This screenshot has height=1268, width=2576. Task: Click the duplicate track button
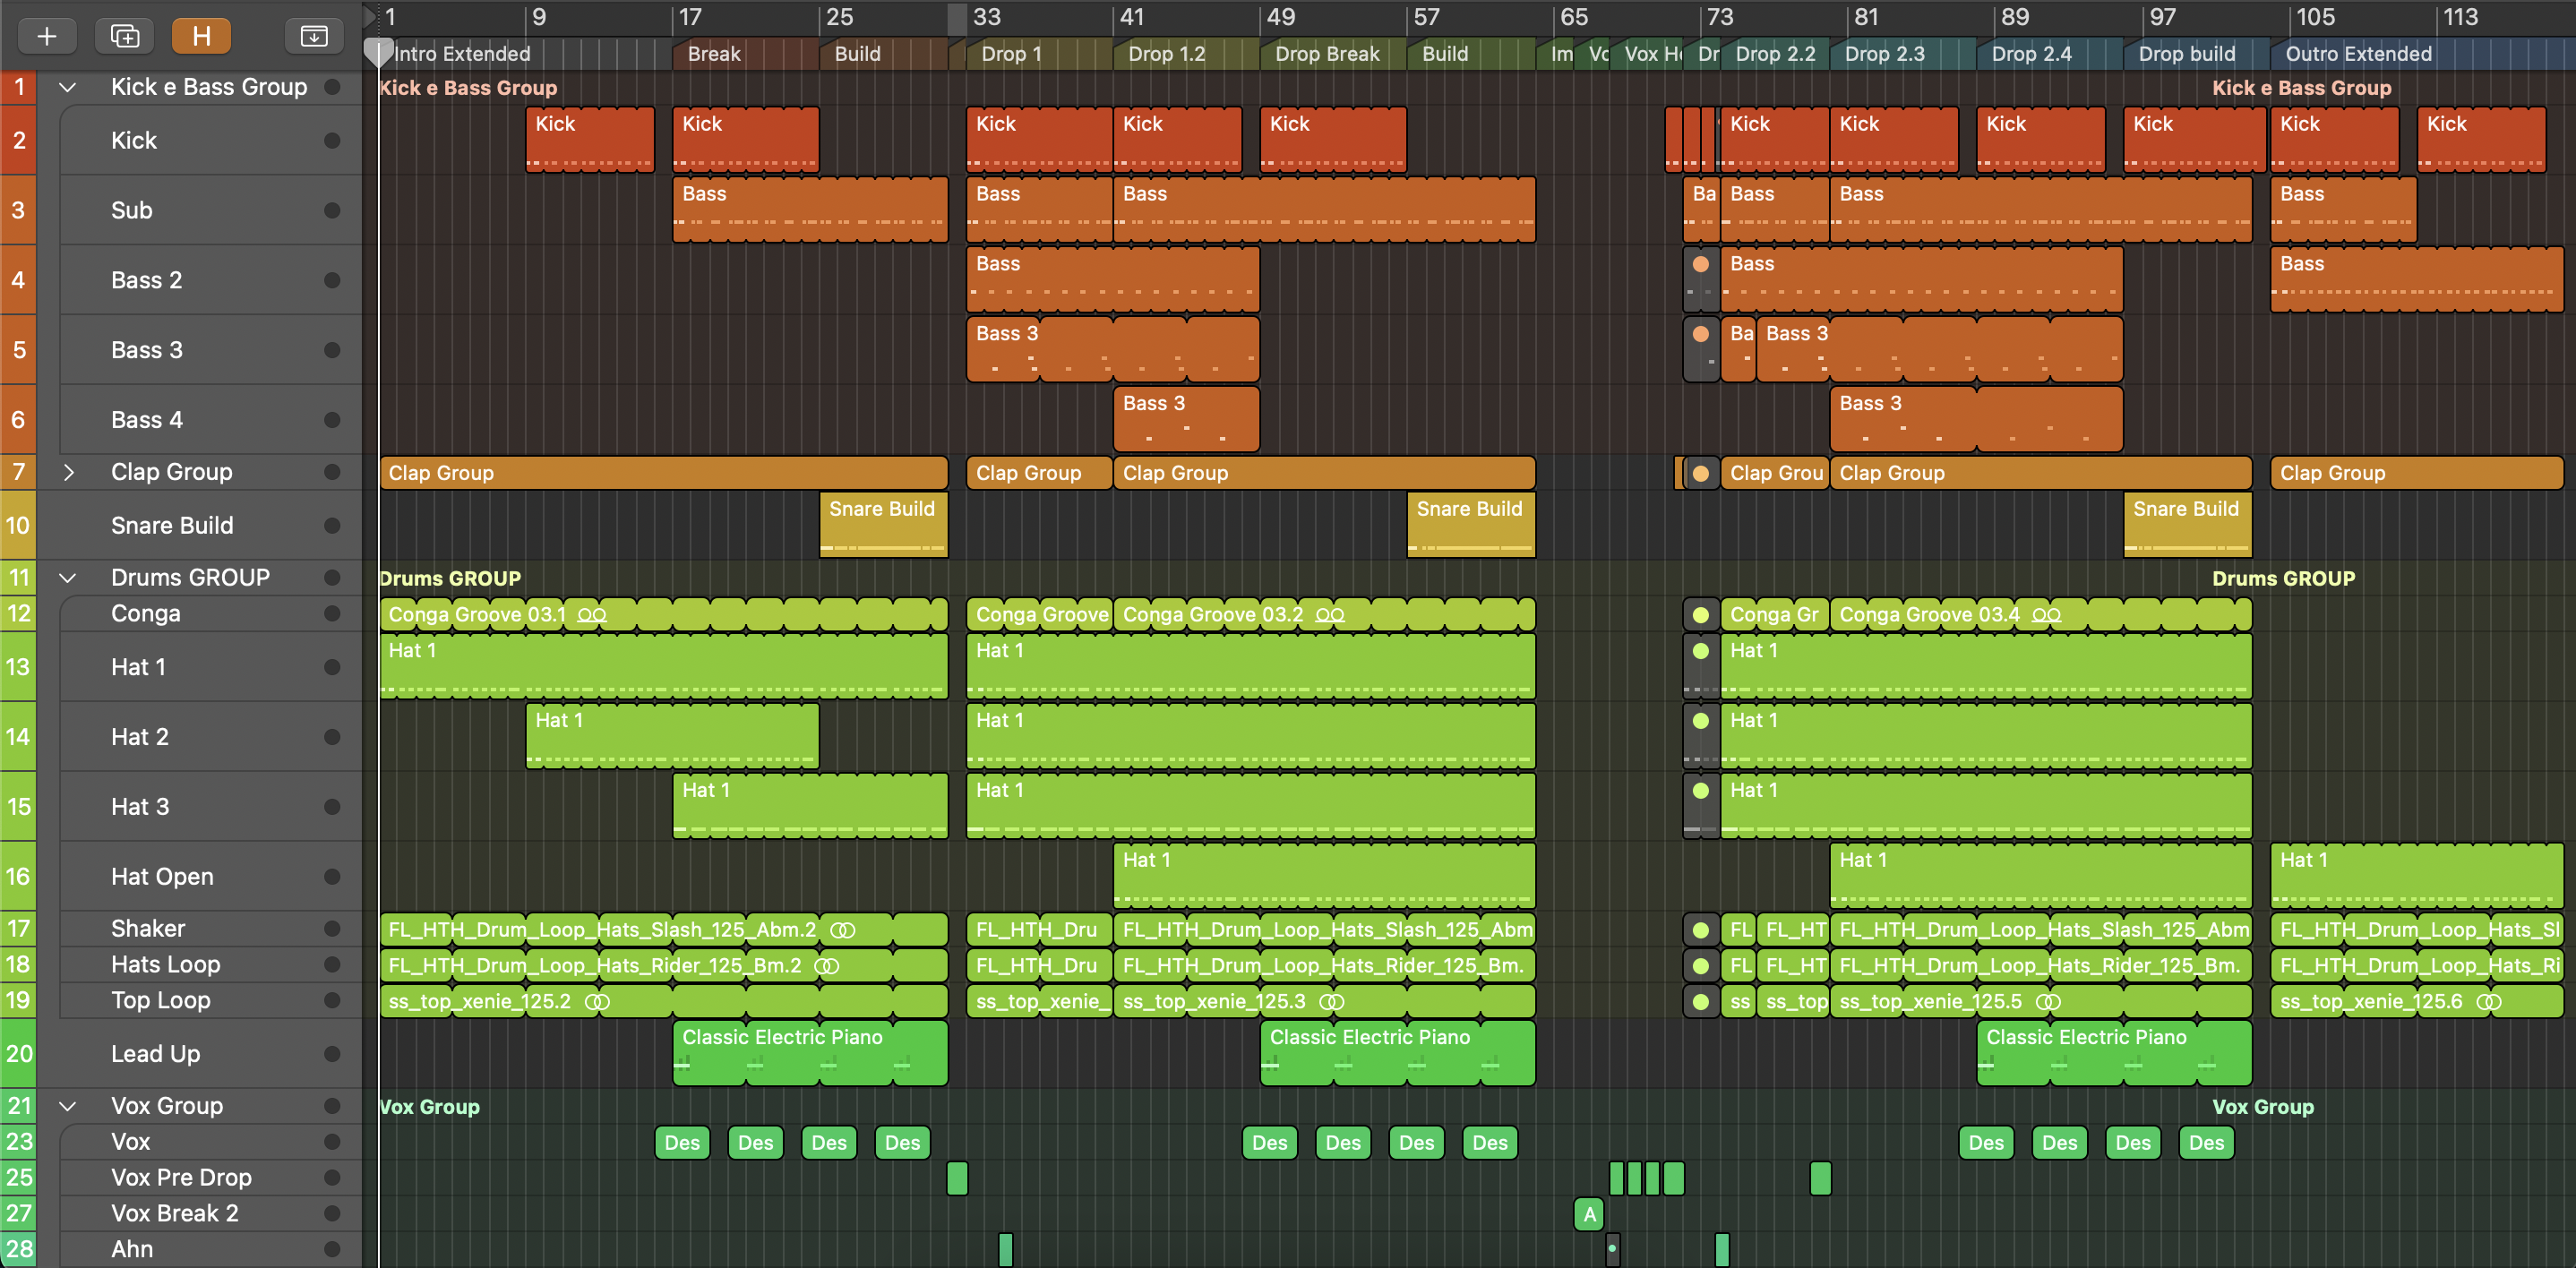coord(125,36)
